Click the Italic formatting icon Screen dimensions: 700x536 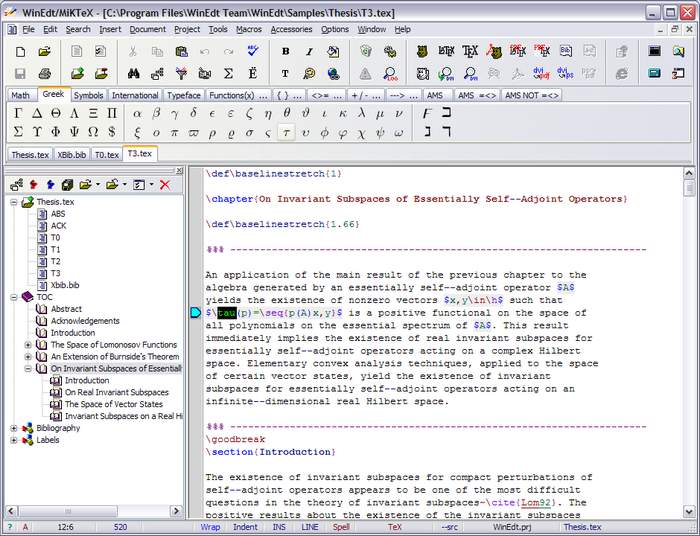pos(308,51)
